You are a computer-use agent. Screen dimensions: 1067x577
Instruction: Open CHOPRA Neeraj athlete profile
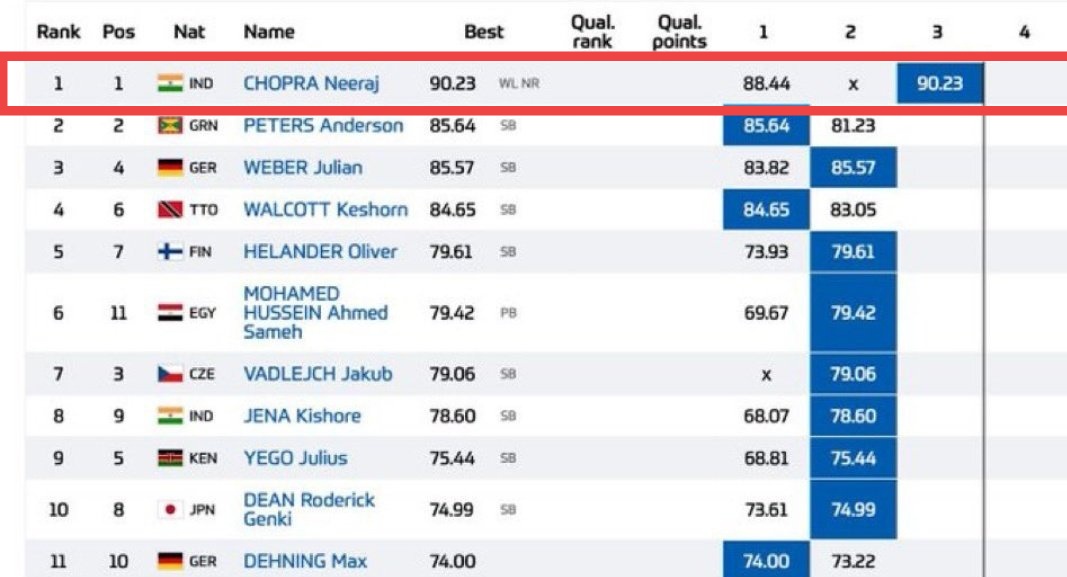point(311,84)
